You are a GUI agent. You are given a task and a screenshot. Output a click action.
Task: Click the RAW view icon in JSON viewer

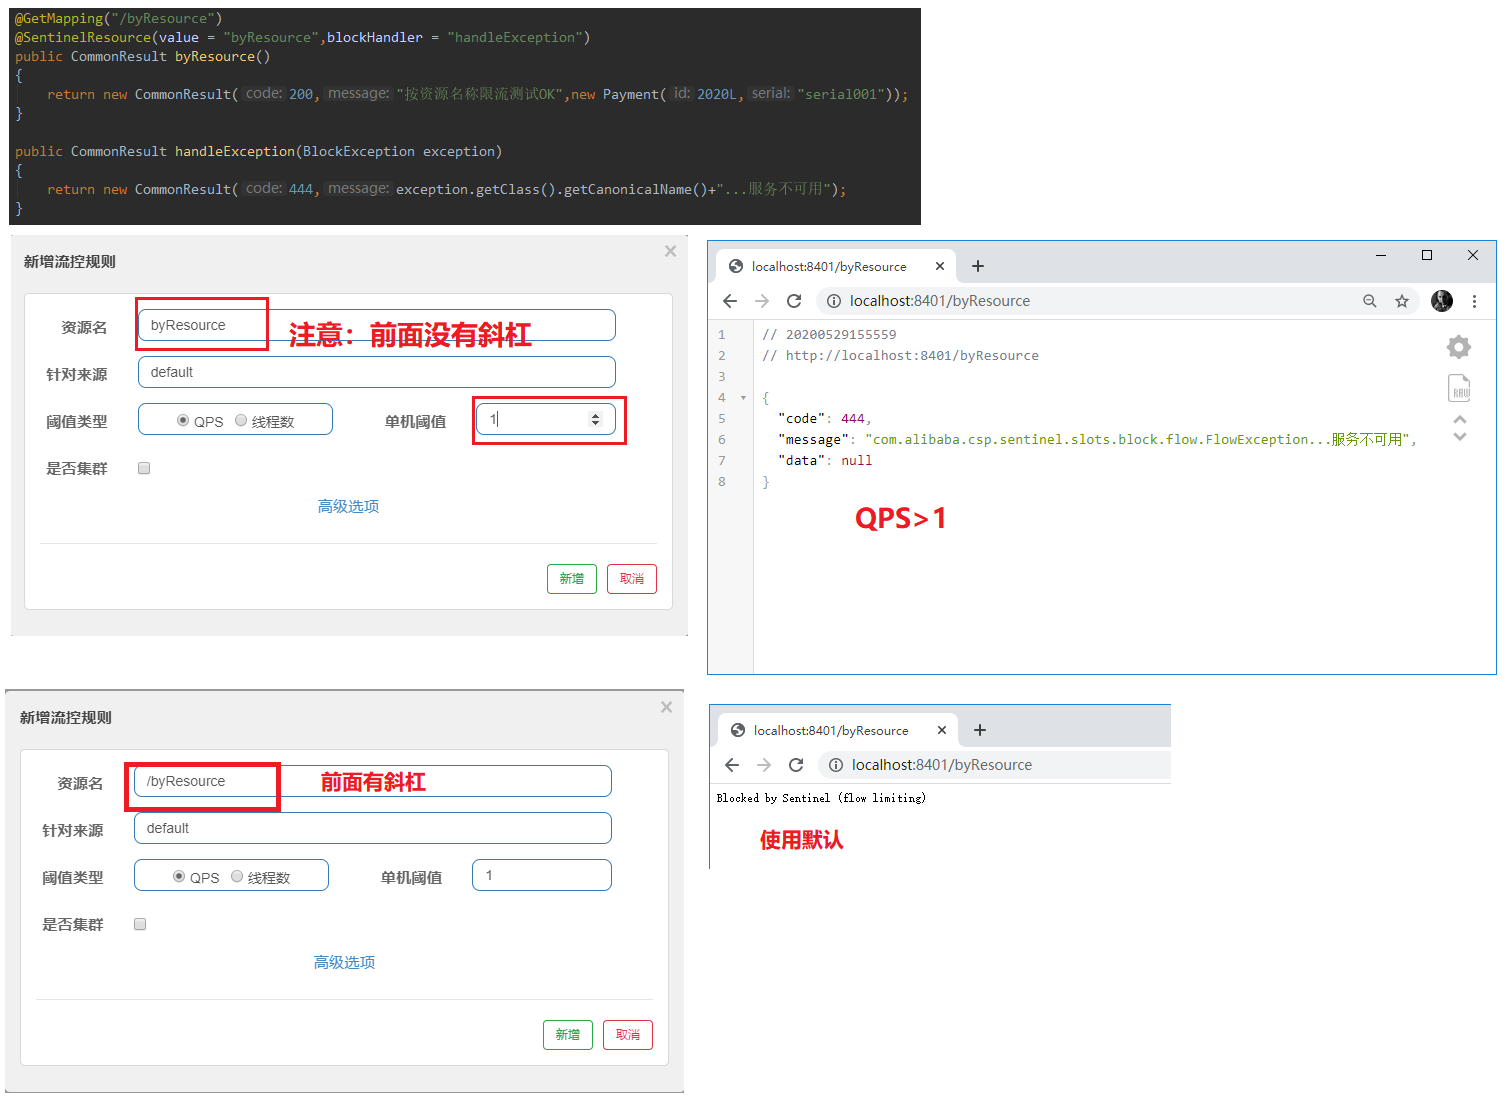(x=1459, y=388)
